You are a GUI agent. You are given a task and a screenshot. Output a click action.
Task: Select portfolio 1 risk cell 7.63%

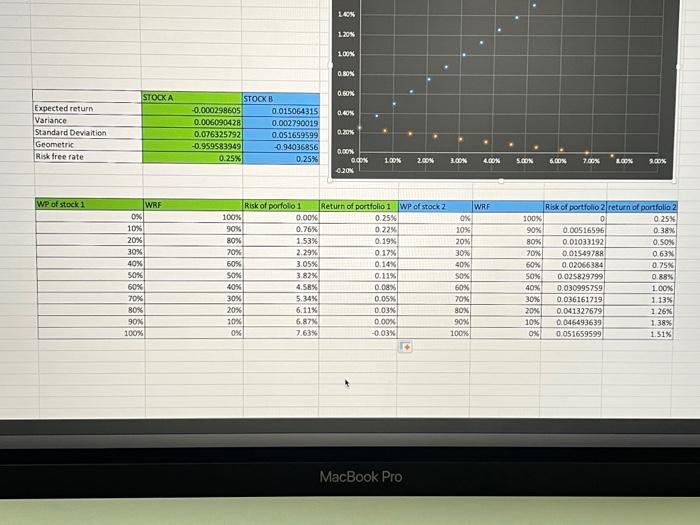[x=281, y=333]
